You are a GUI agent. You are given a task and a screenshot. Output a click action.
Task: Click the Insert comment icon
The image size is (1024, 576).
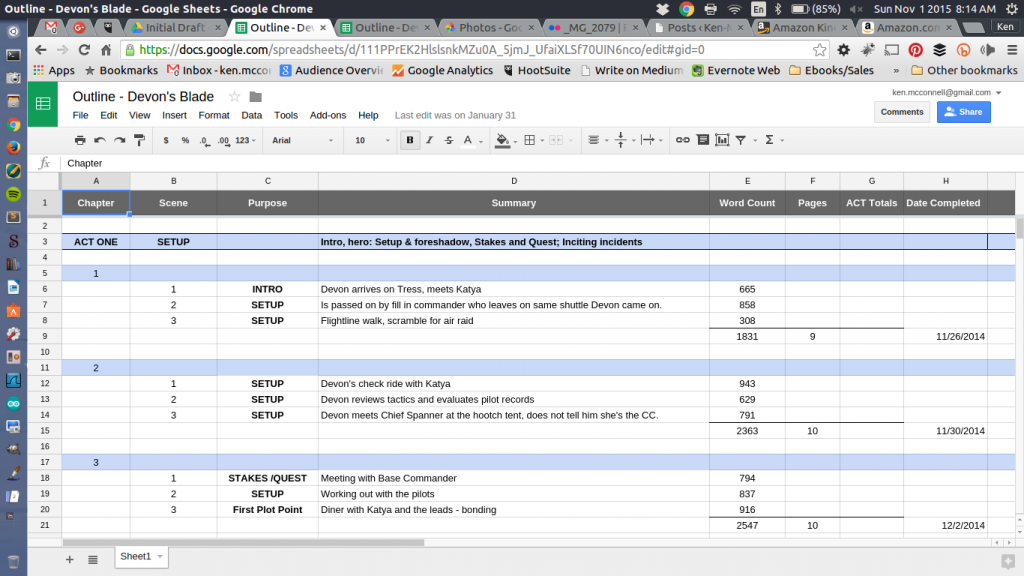(x=703, y=140)
